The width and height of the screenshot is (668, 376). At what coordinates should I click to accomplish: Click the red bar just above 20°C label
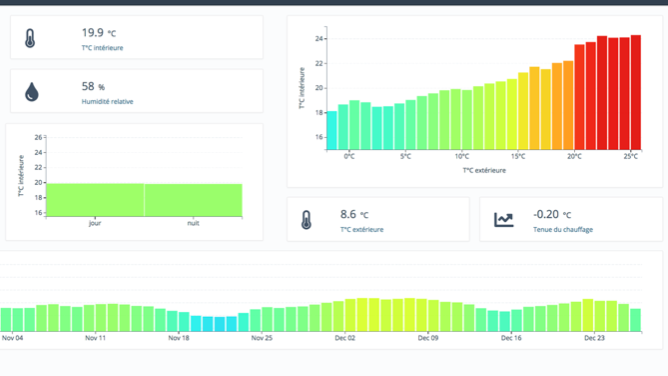point(579,97)
